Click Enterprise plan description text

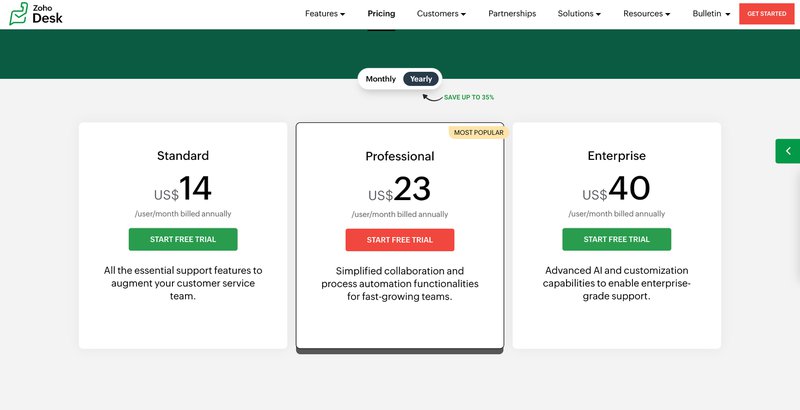617,283
